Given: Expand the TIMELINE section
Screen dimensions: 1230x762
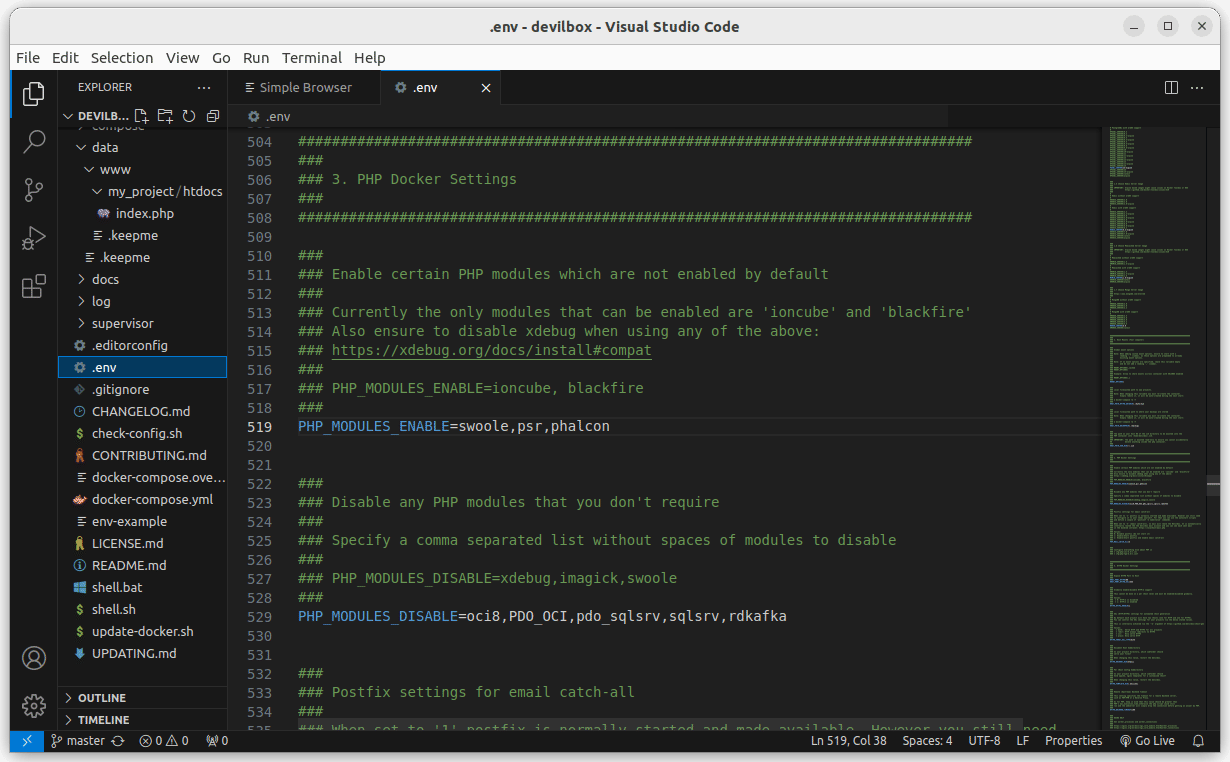Looking at the screenshot, I should click(104, 720).
